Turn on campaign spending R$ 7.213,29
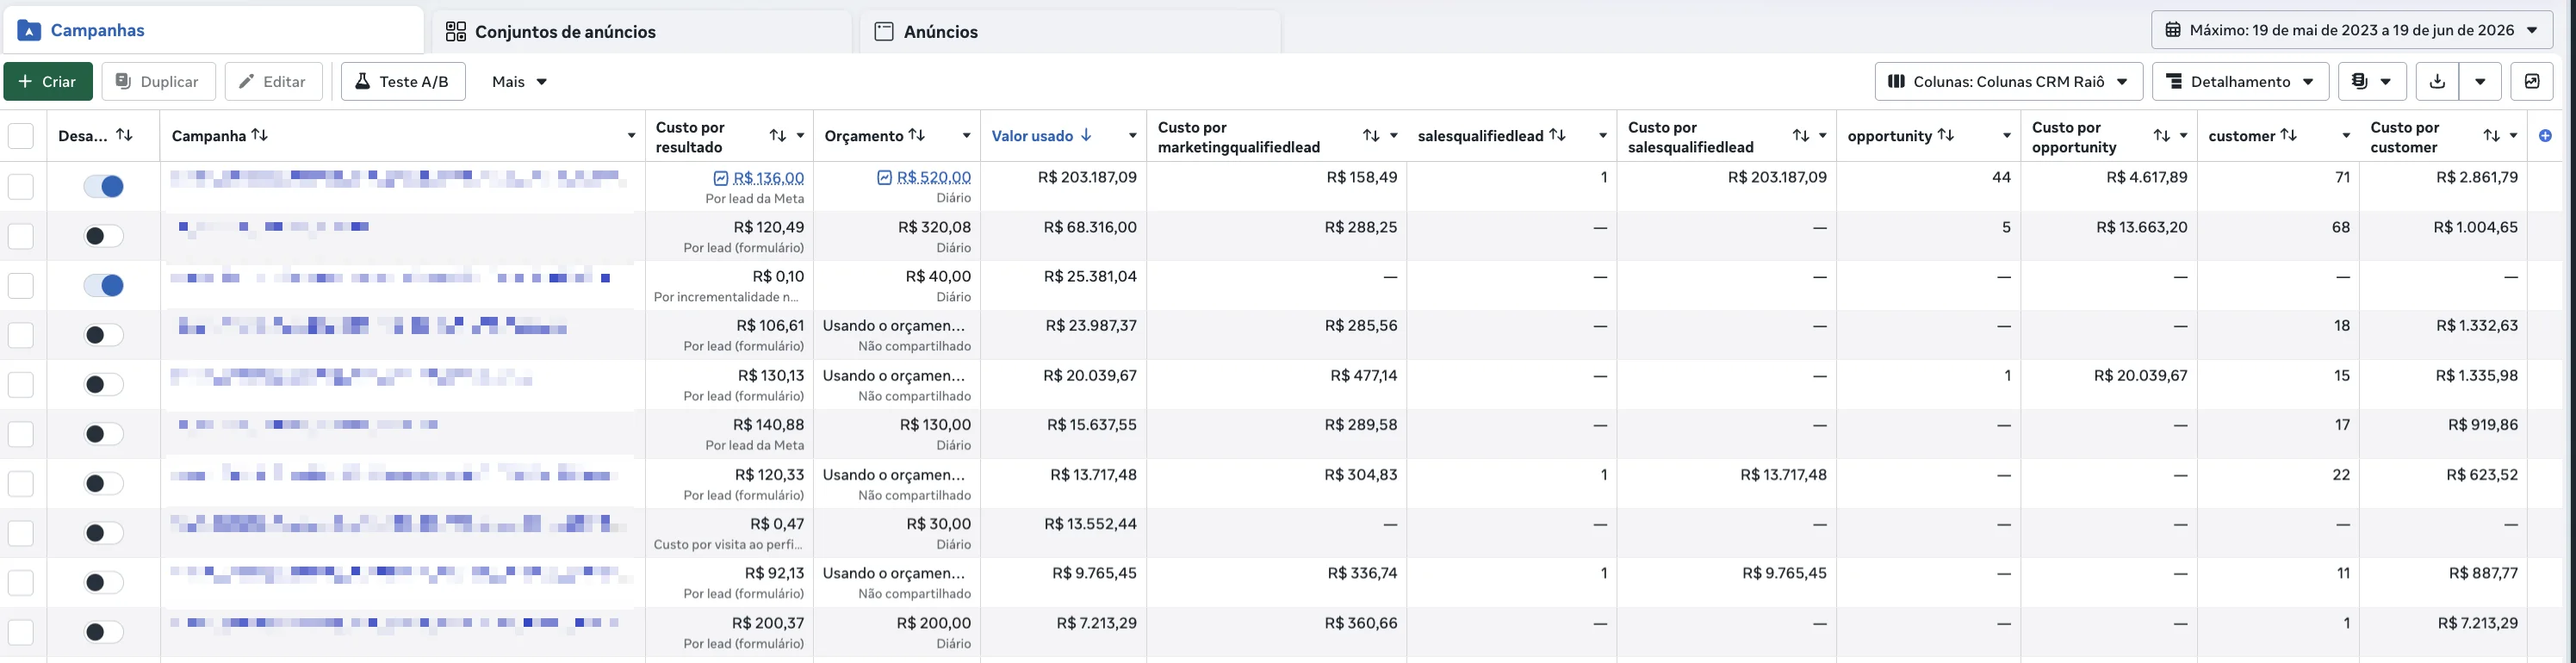Screen dimensions: 2576x663 click(104, 632)
